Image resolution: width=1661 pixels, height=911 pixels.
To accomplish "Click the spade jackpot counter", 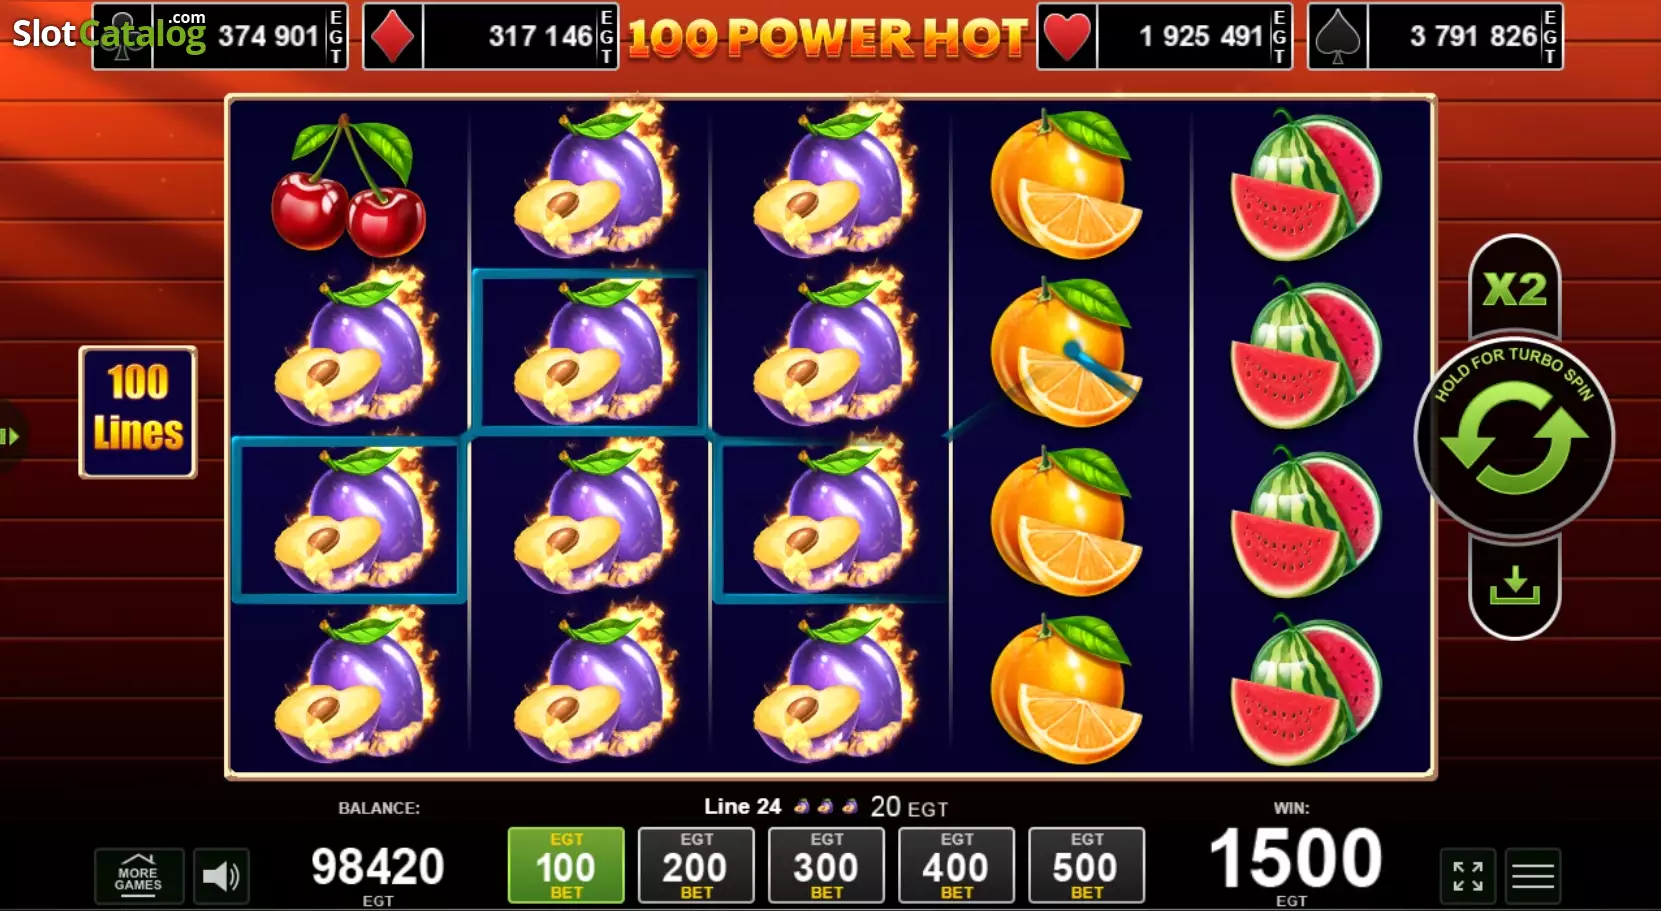I will 1435,36.
